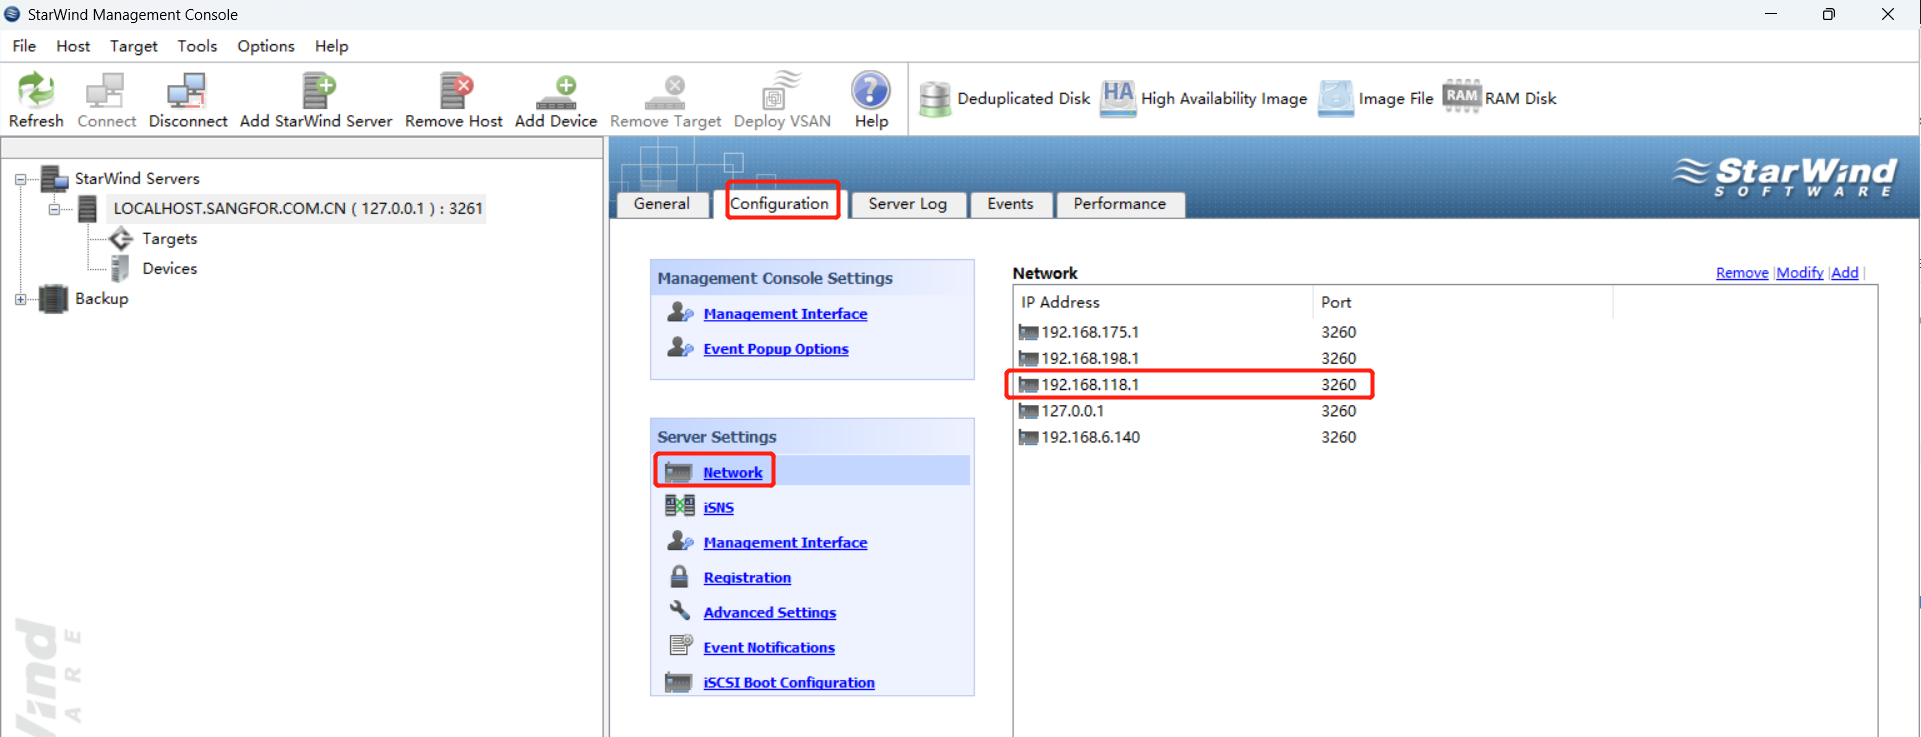The height and width of the screenshot is (737, 1921).
Task: Click the StarWind Servers root icon
Action: (x=54, y=179)
